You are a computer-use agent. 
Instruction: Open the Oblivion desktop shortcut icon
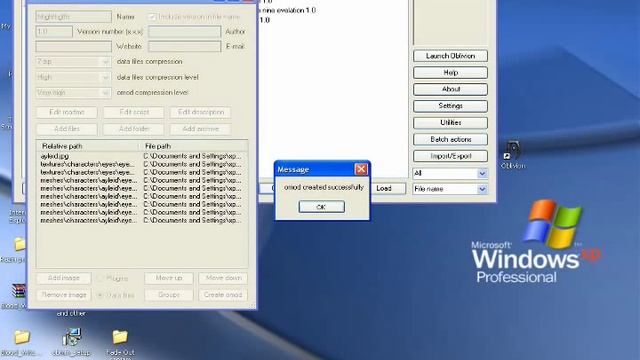(x=513, y=154)
